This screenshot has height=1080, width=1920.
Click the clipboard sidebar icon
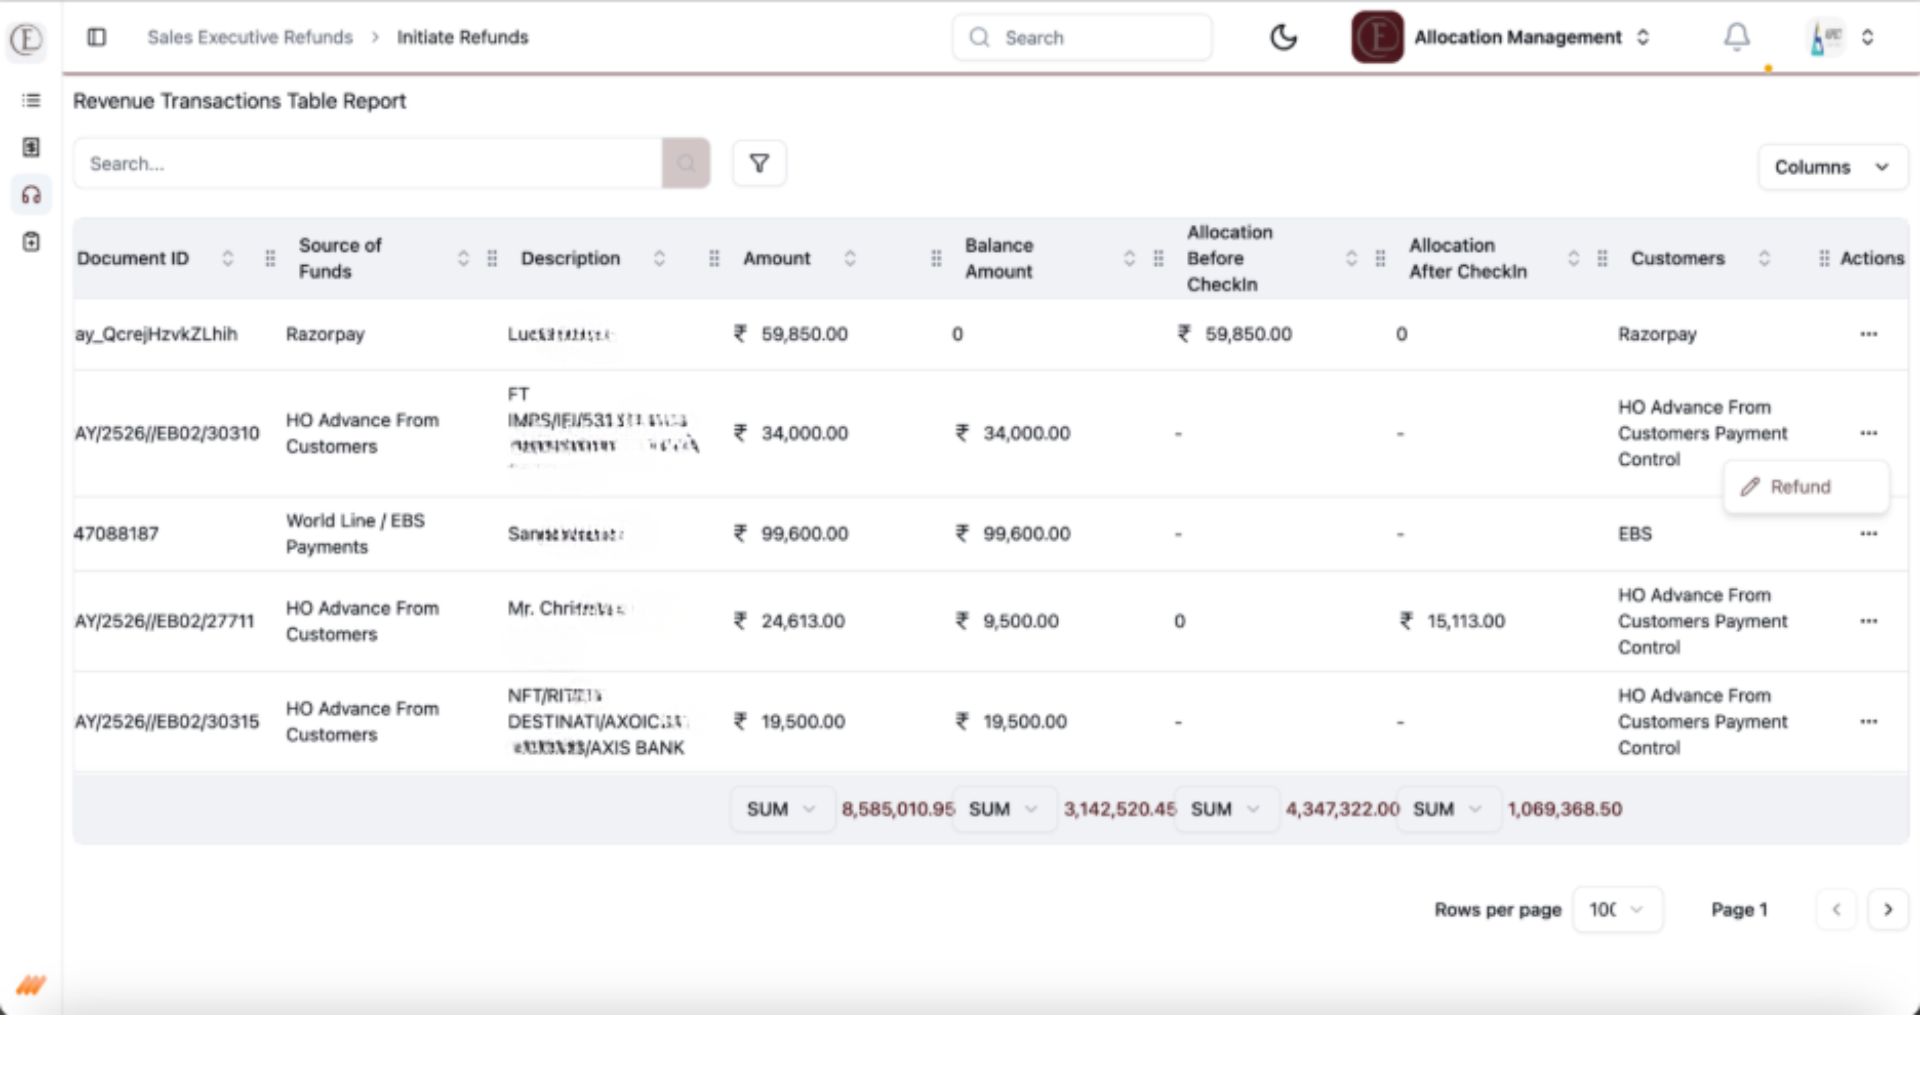31,242
